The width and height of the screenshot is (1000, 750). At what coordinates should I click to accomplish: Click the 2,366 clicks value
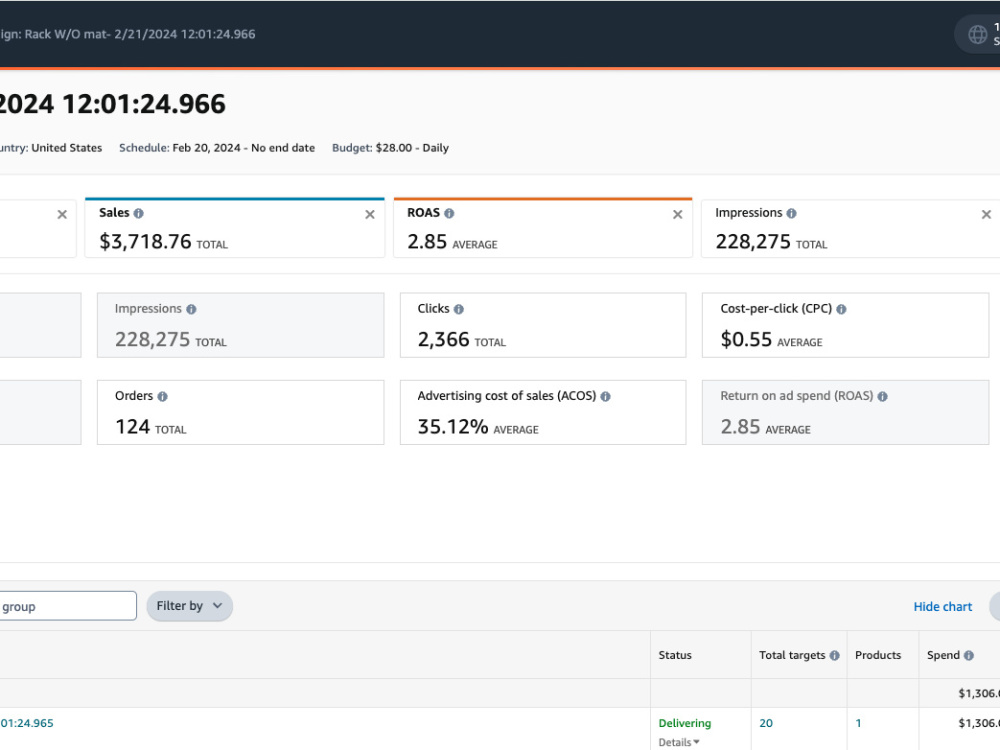pos(443,340)
